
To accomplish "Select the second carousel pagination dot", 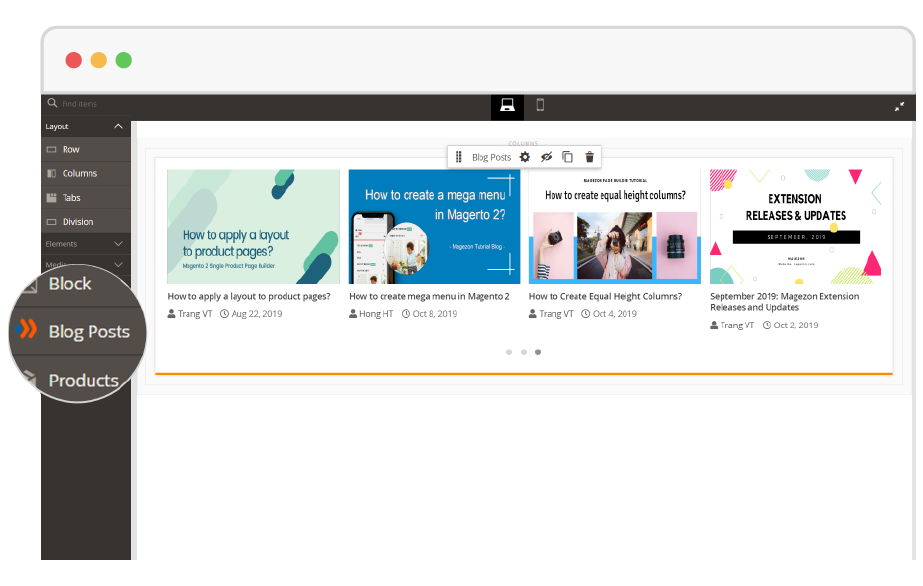I will click(x=523, y=352).
